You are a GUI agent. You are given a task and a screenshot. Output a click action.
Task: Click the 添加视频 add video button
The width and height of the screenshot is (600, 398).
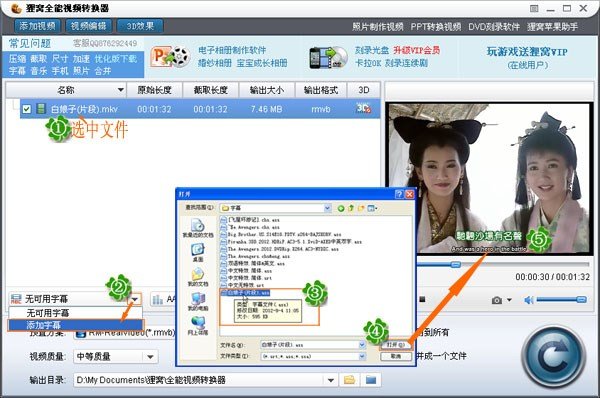pos(37,26)
